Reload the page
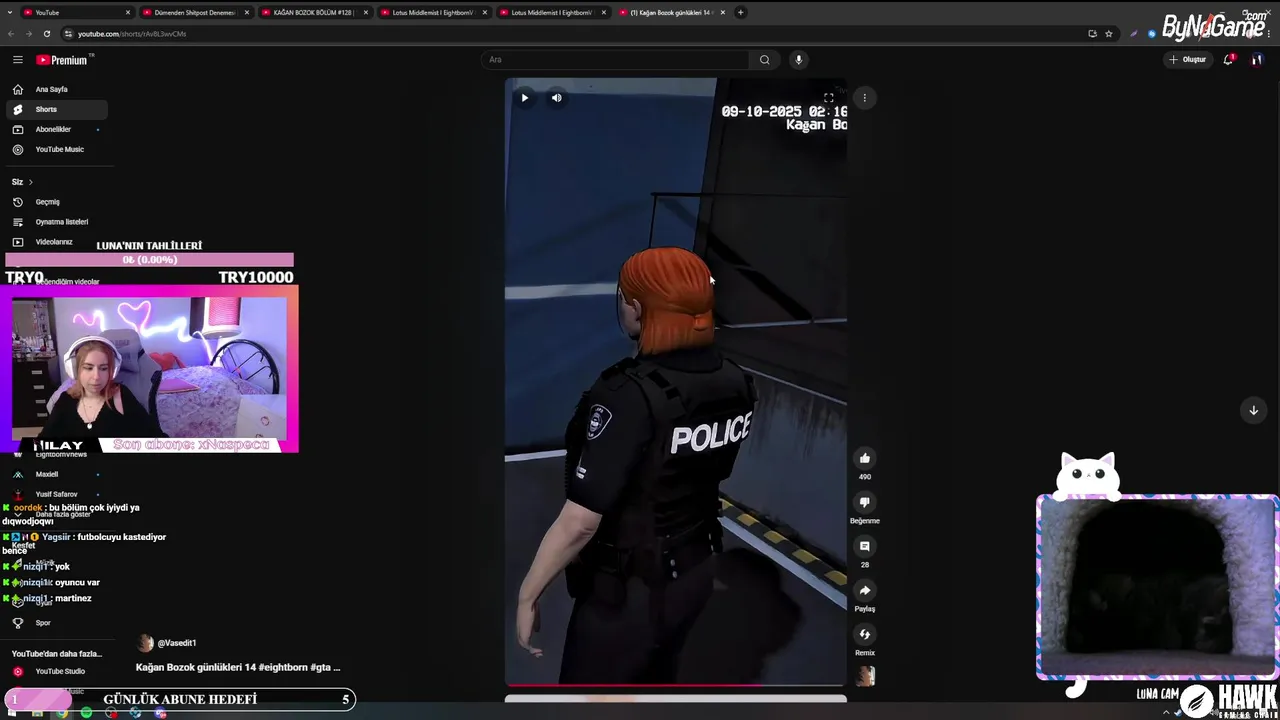Image resolution: width=1280 pixels, height=720 pixels. [x=47, y=34]
